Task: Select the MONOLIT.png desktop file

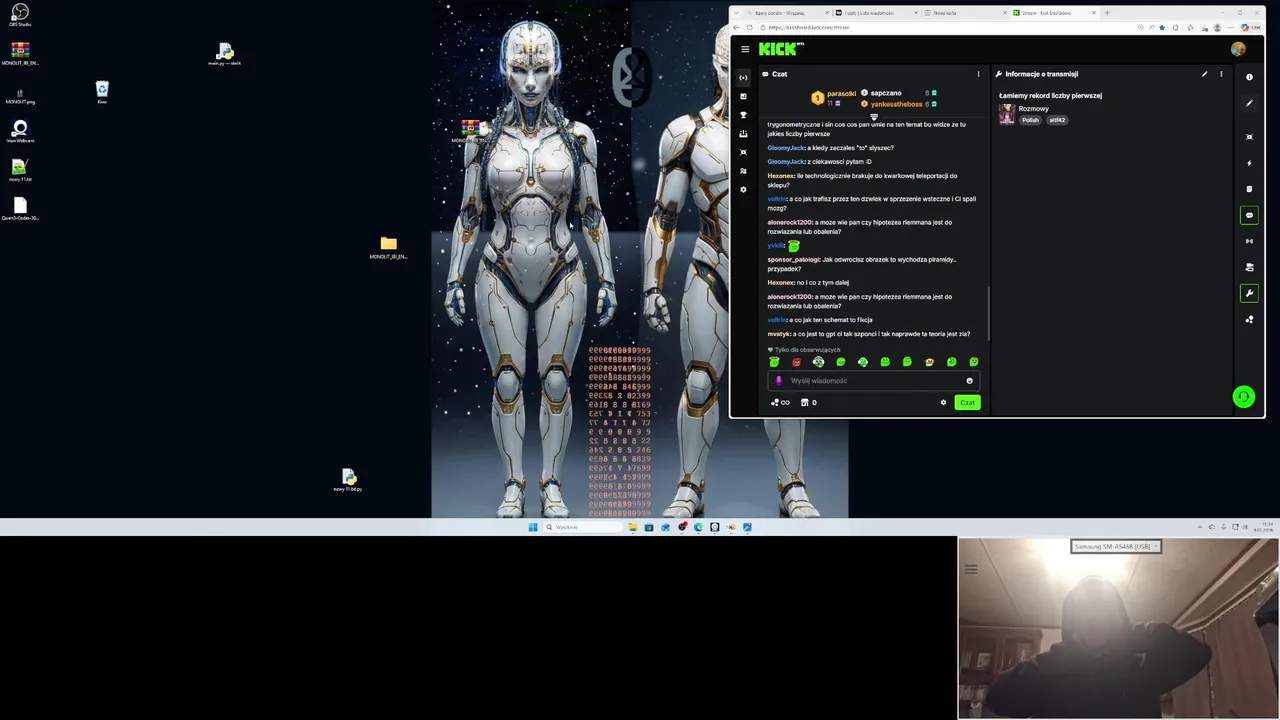Action: point(20,96)
